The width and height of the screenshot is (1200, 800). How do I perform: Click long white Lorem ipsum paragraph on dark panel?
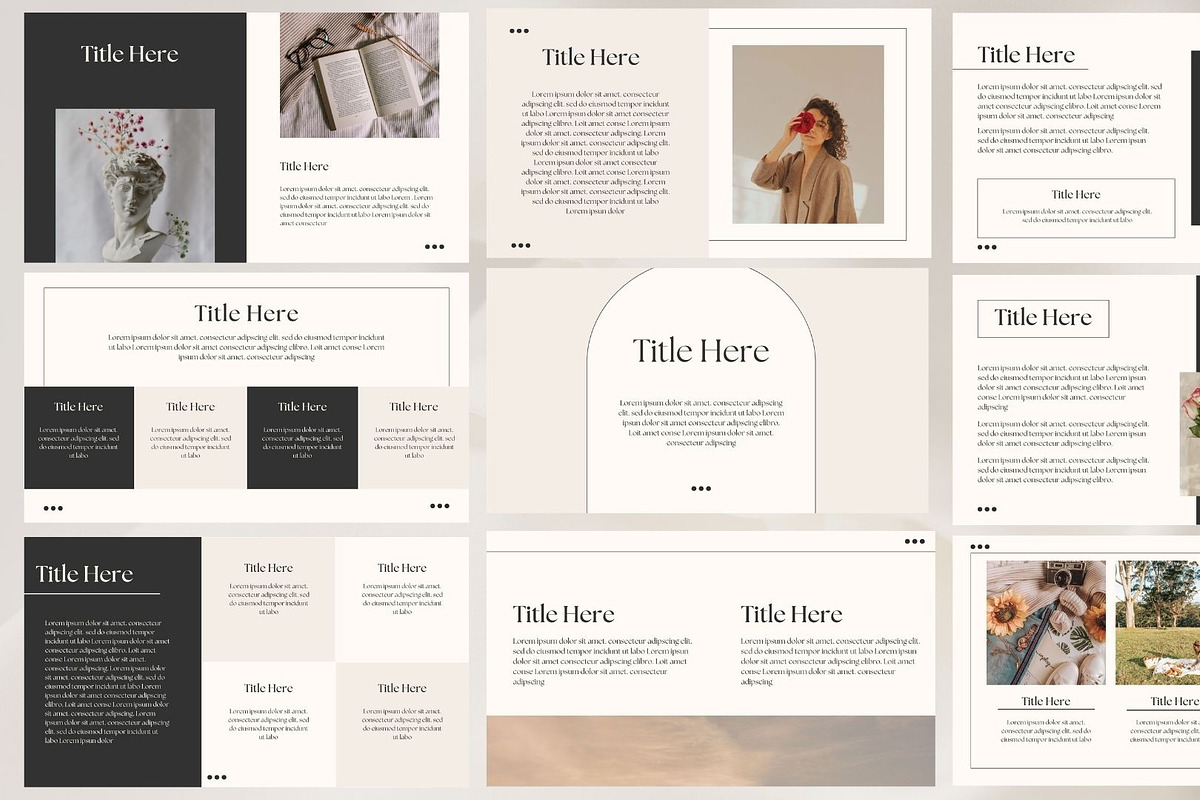(107, 682)
